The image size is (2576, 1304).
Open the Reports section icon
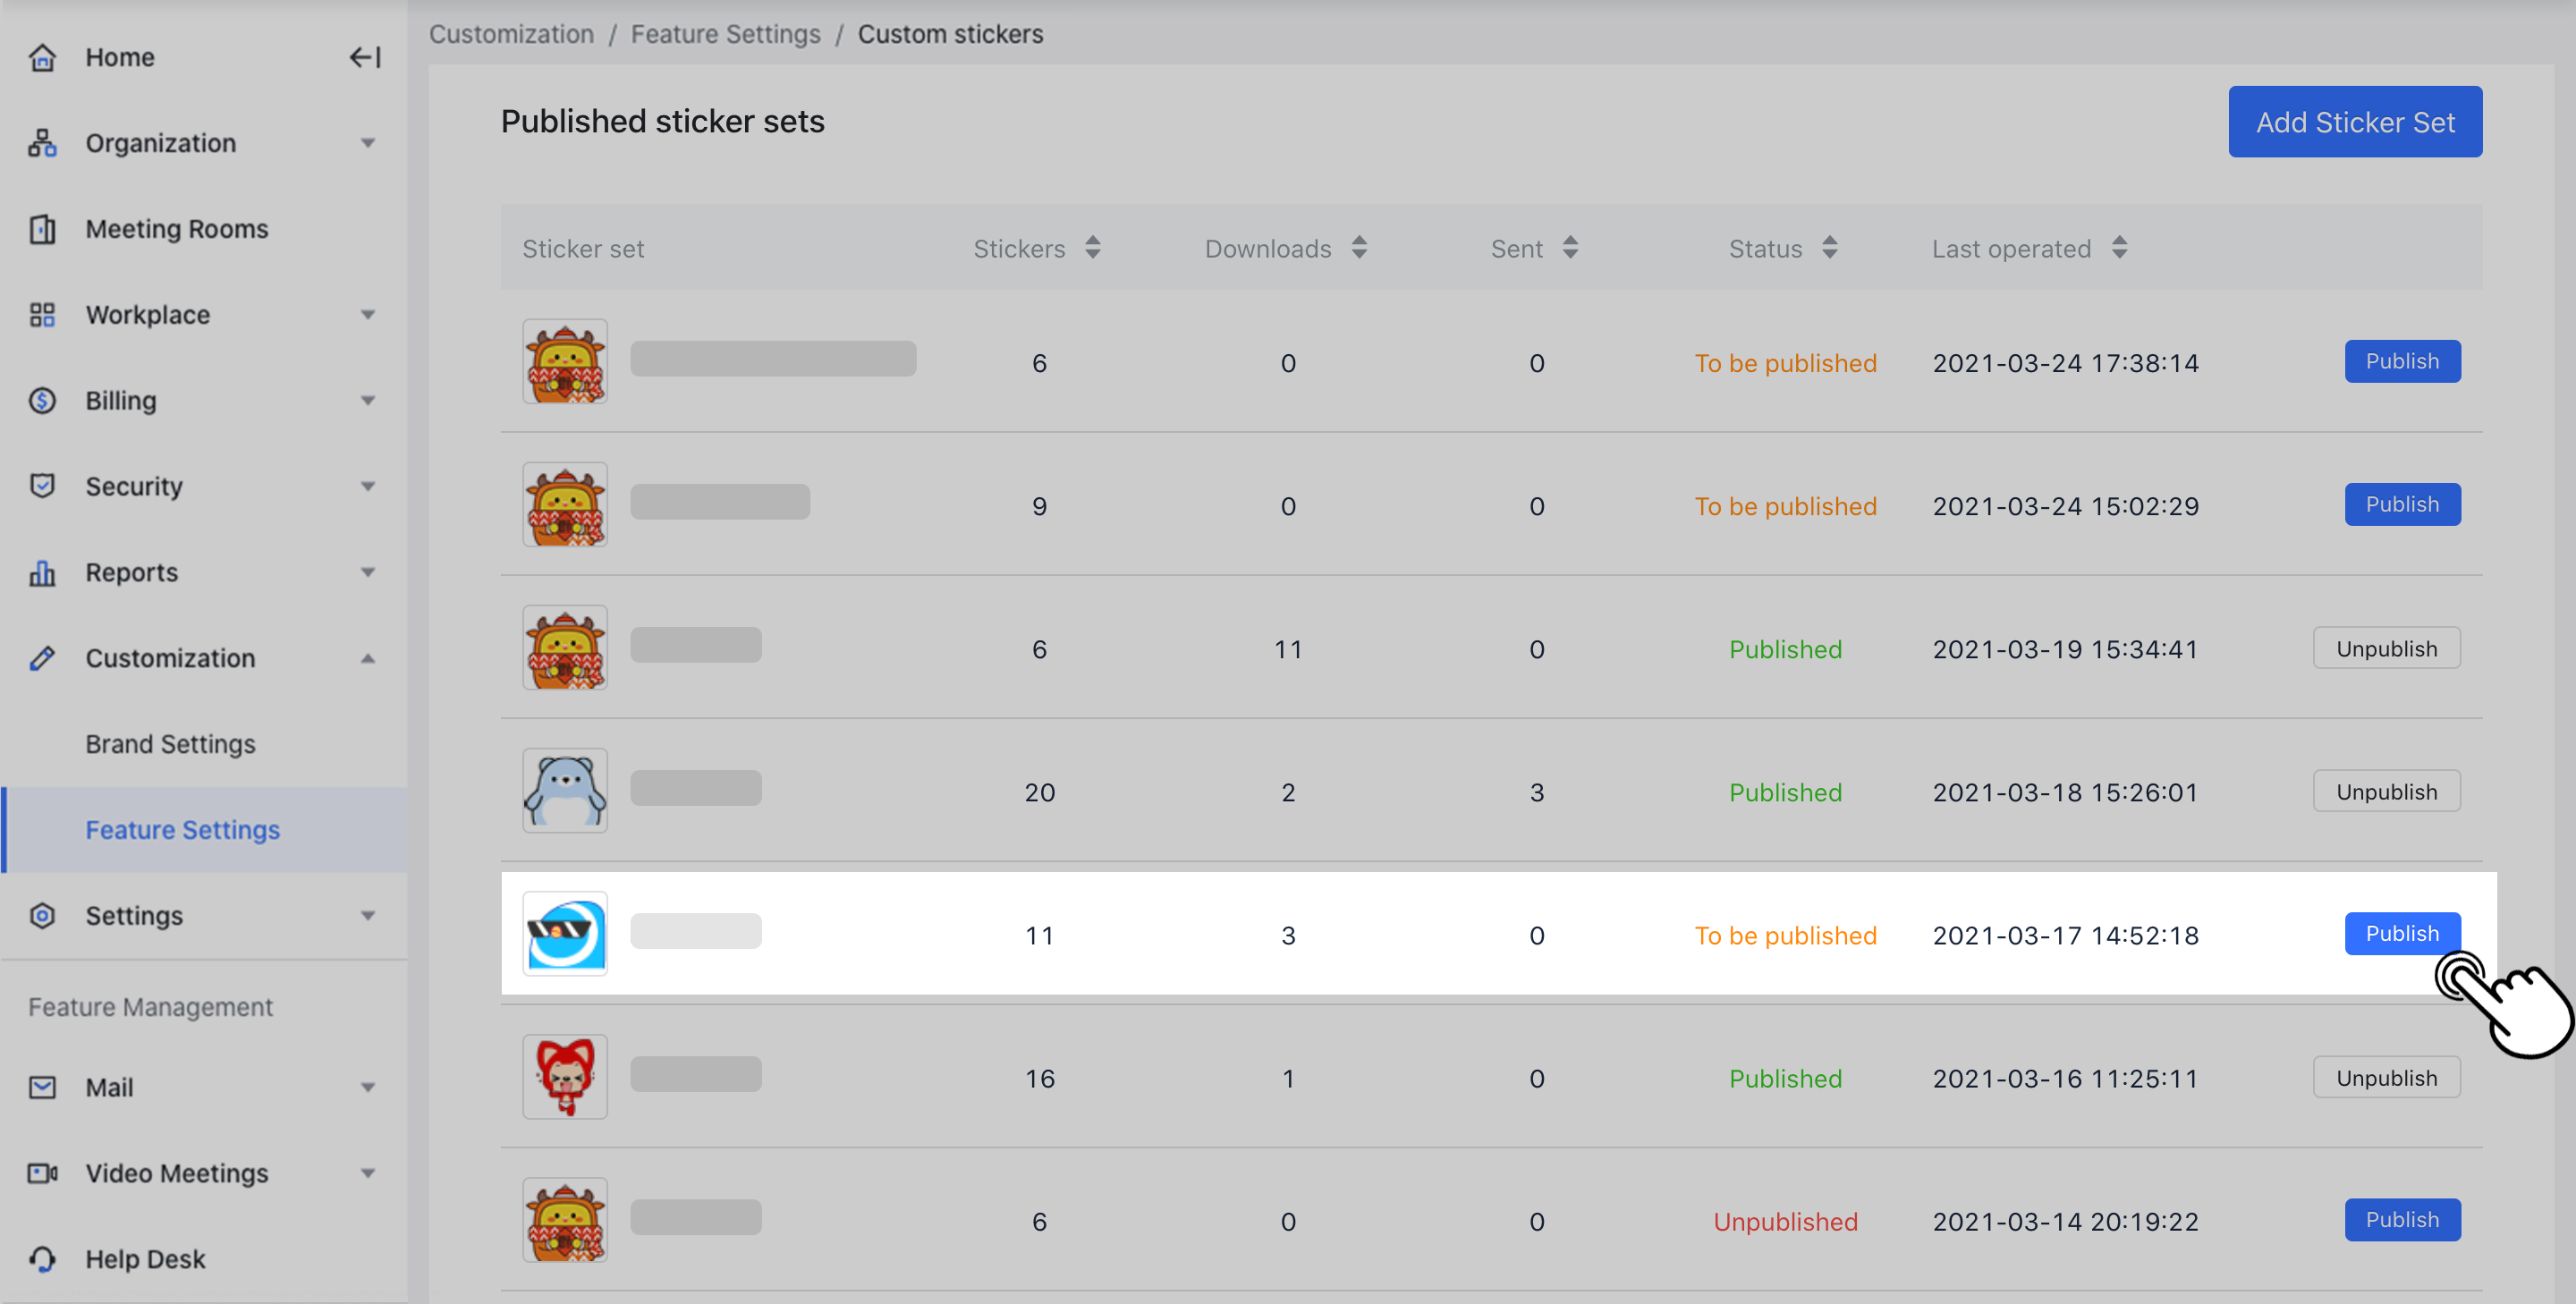click(42, 572)
